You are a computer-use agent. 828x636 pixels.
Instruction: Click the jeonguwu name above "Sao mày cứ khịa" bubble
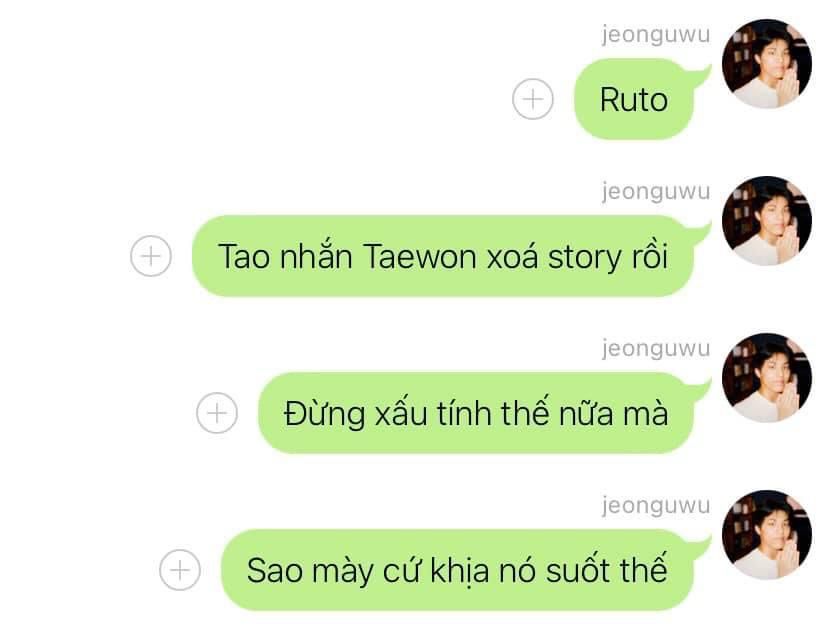(x=656, y=506)
